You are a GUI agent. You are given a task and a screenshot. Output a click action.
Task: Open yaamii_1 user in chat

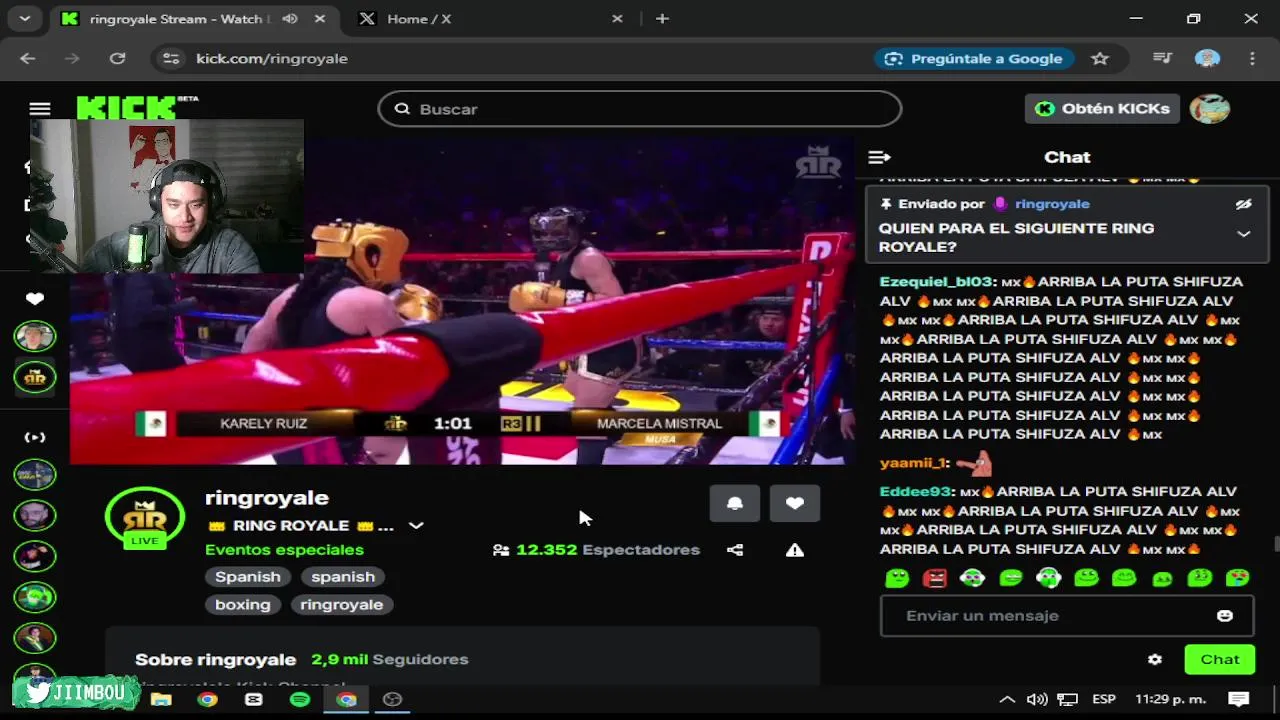[x=912, y=463]
